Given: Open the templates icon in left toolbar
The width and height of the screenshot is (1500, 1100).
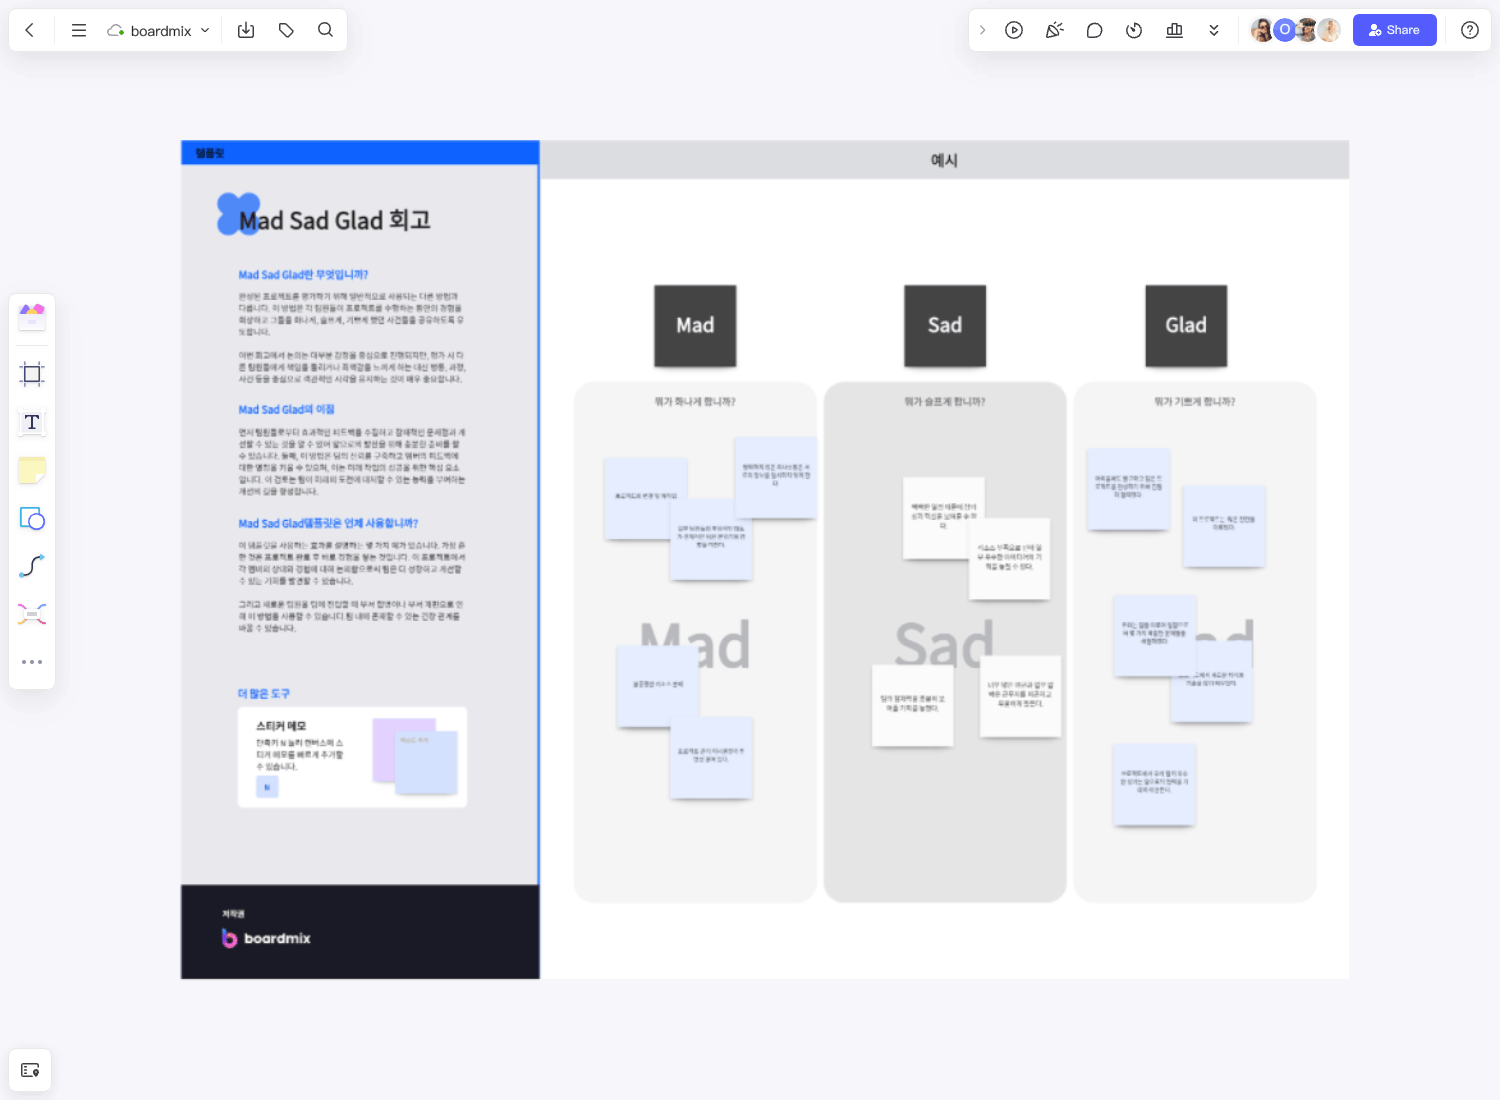Looking at the screenshot, I should (32, 317).
